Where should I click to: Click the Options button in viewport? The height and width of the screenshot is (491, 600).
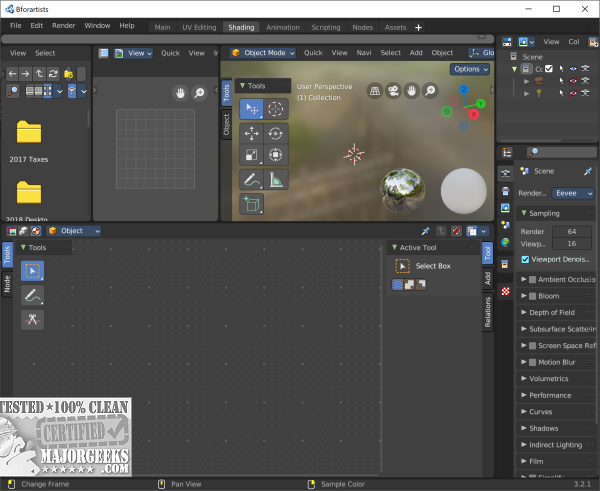pyautogui.click(x=470, y=69)
